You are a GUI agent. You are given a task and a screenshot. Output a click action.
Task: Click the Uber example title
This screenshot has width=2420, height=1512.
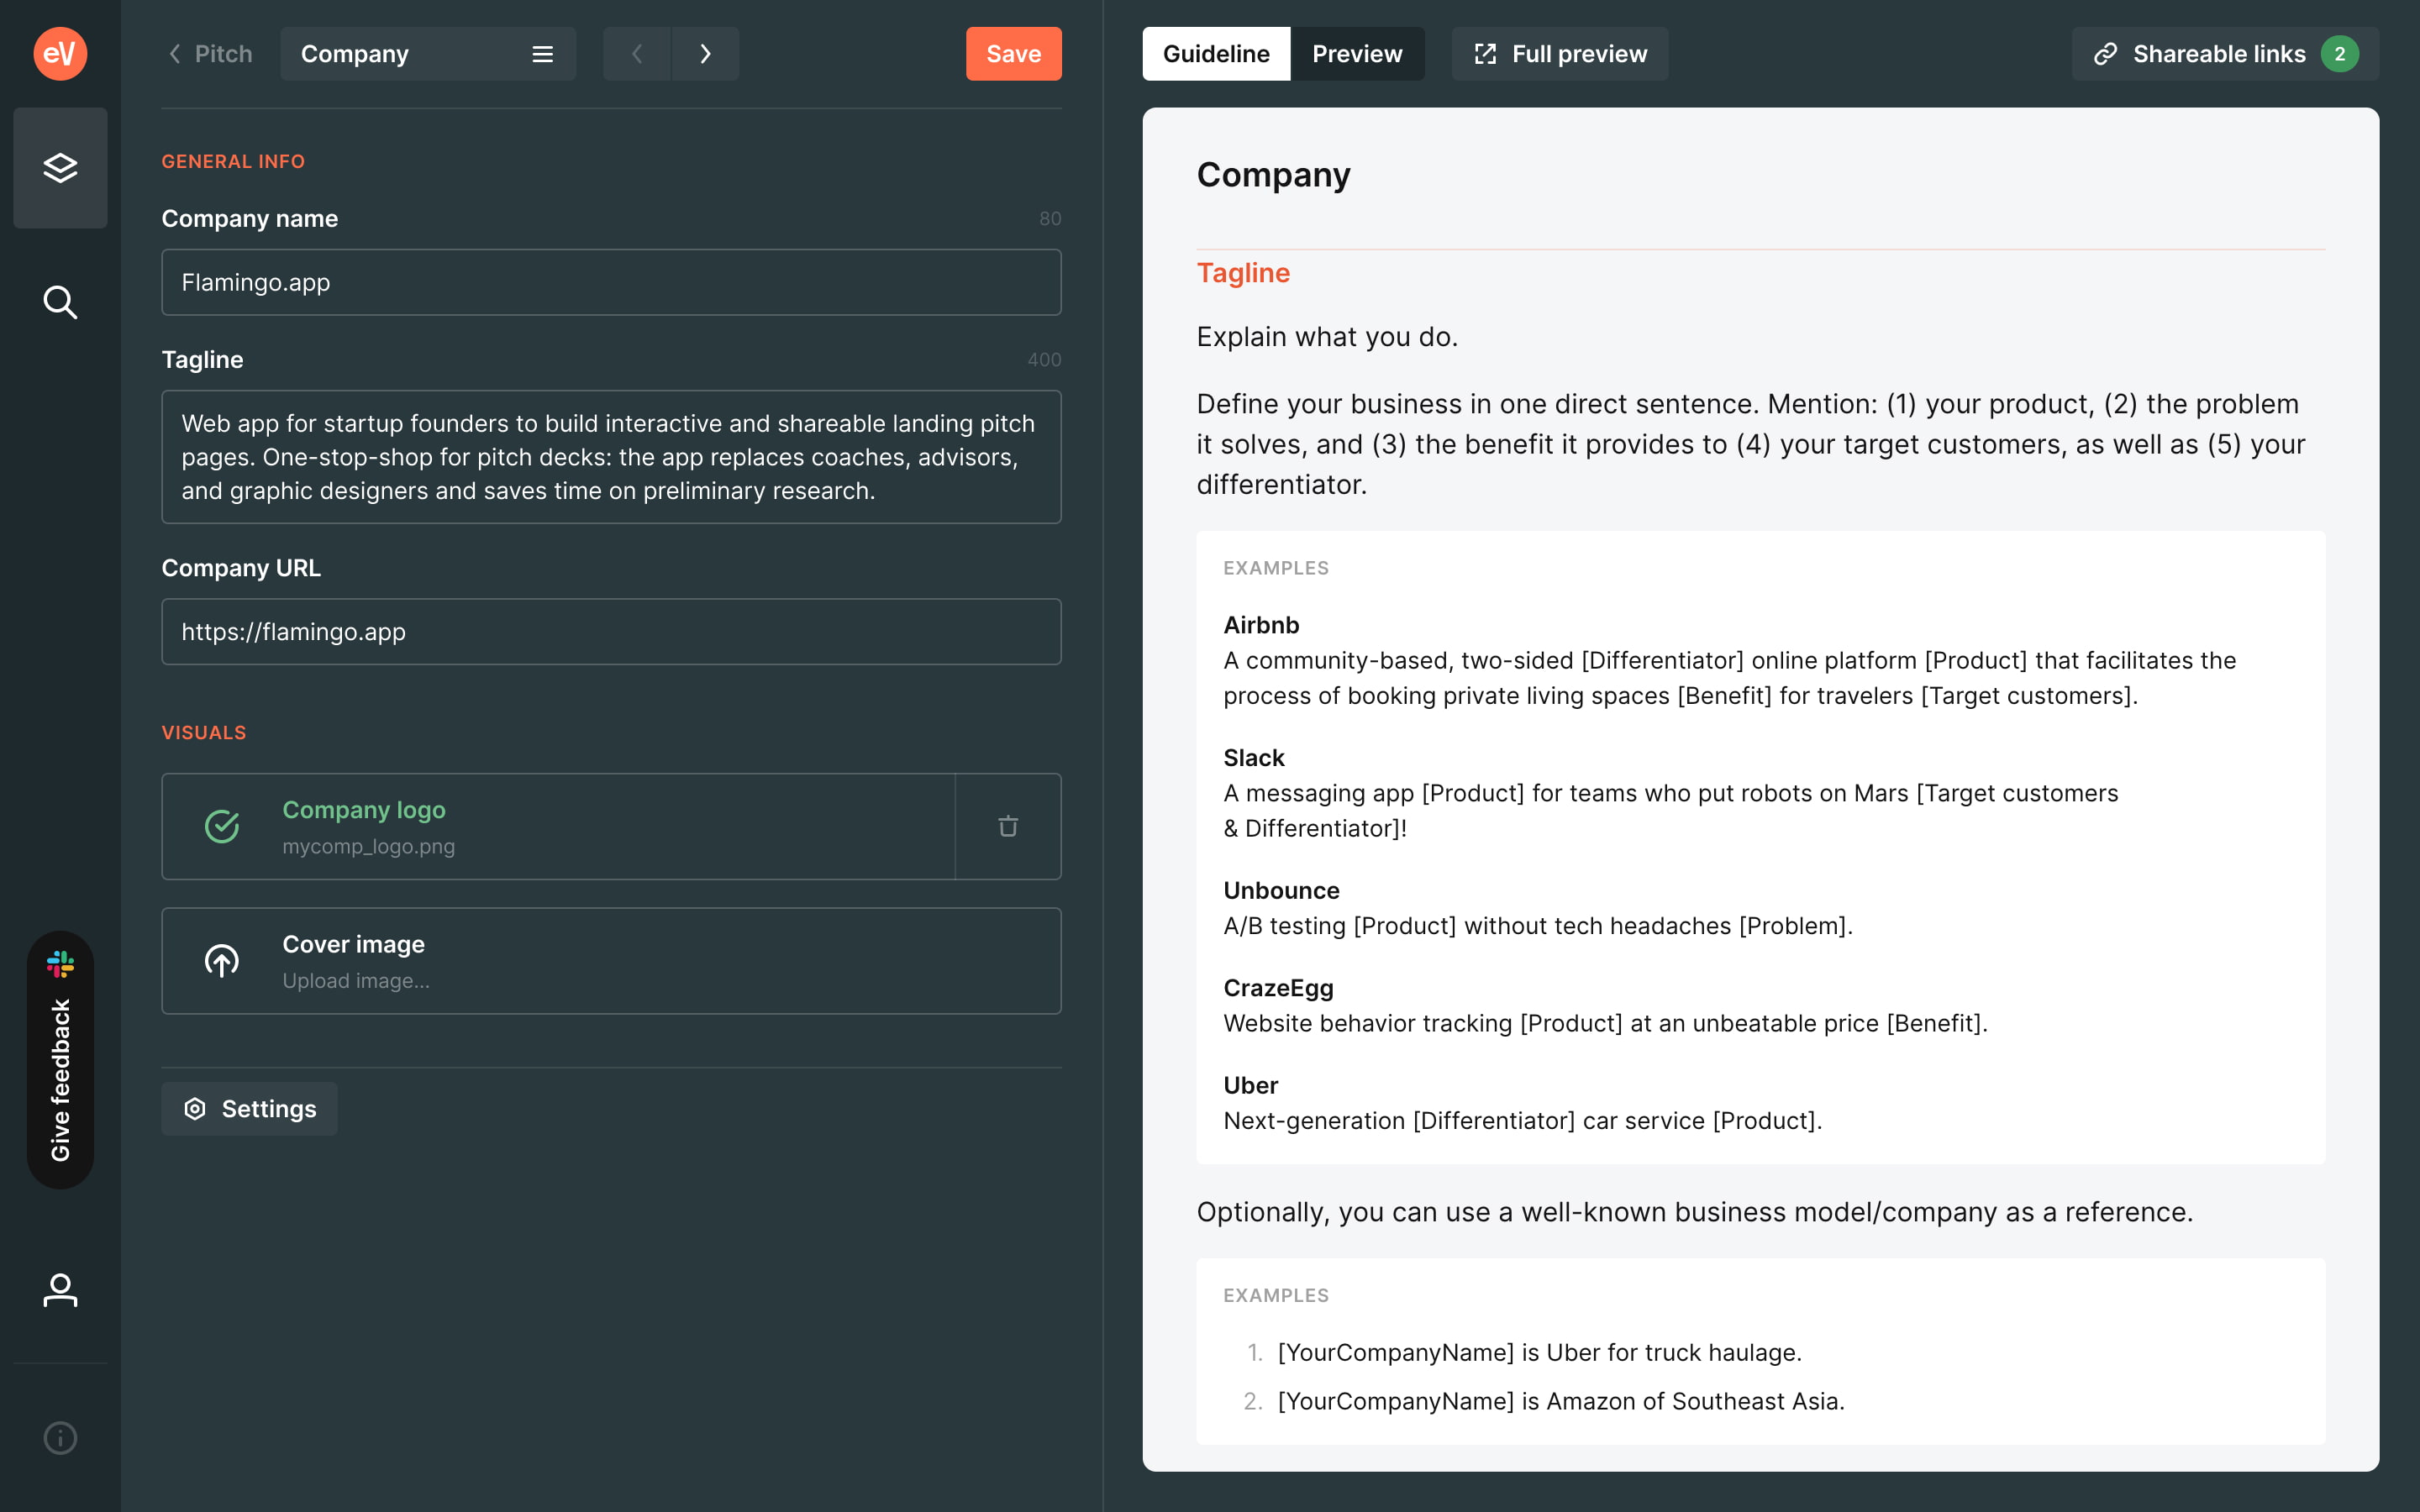(1250, 1086)
